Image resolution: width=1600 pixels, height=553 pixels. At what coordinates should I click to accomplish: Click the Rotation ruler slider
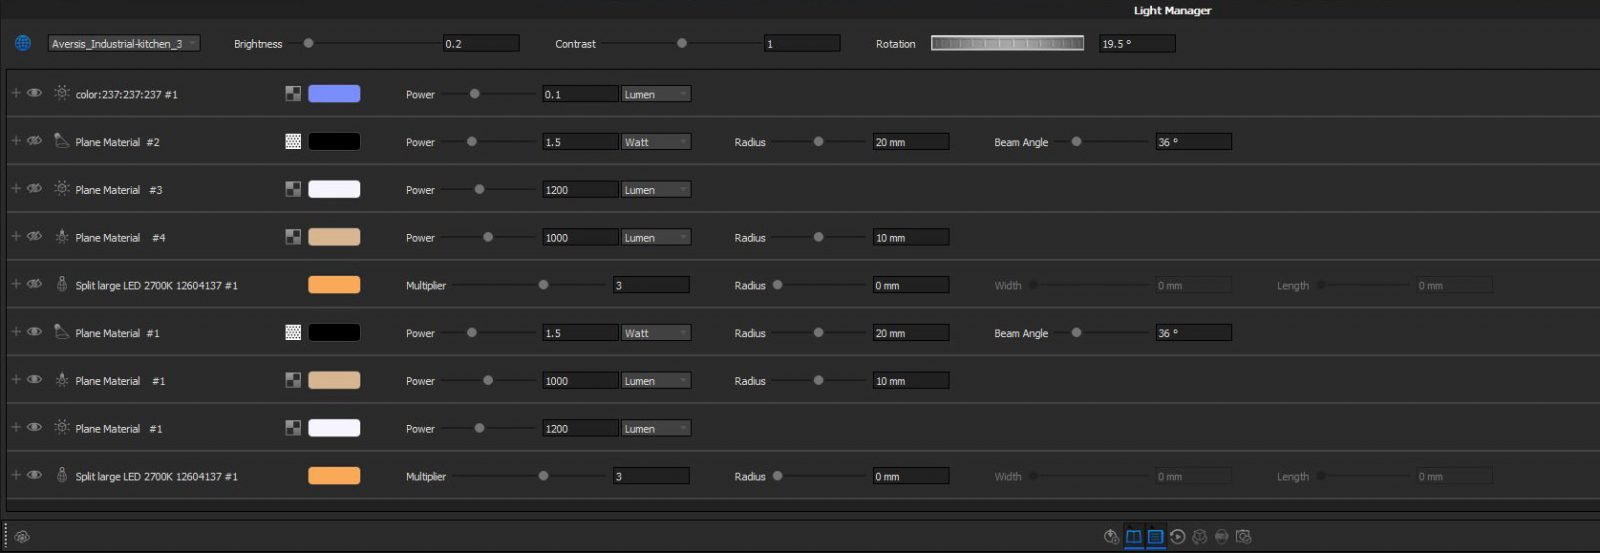point(1008,43)
